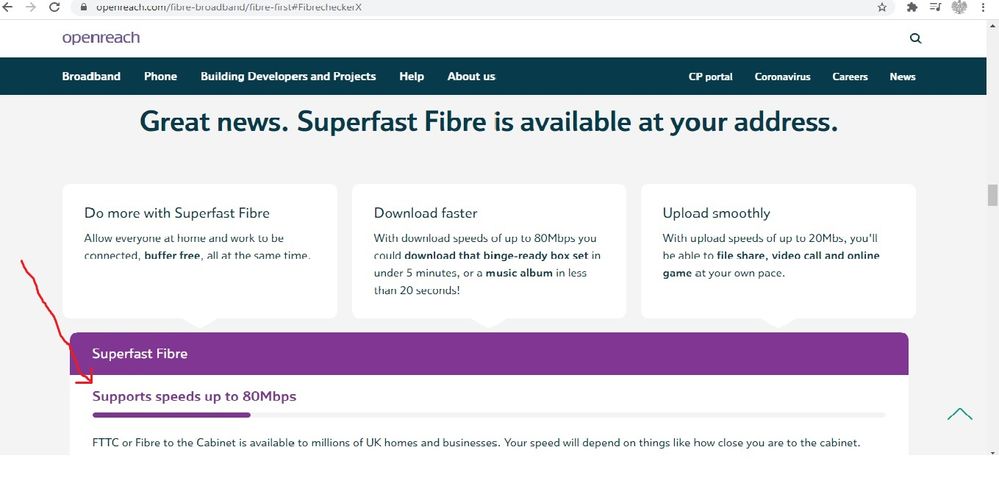
Task: Open the Phone menu
Action: 160,76
